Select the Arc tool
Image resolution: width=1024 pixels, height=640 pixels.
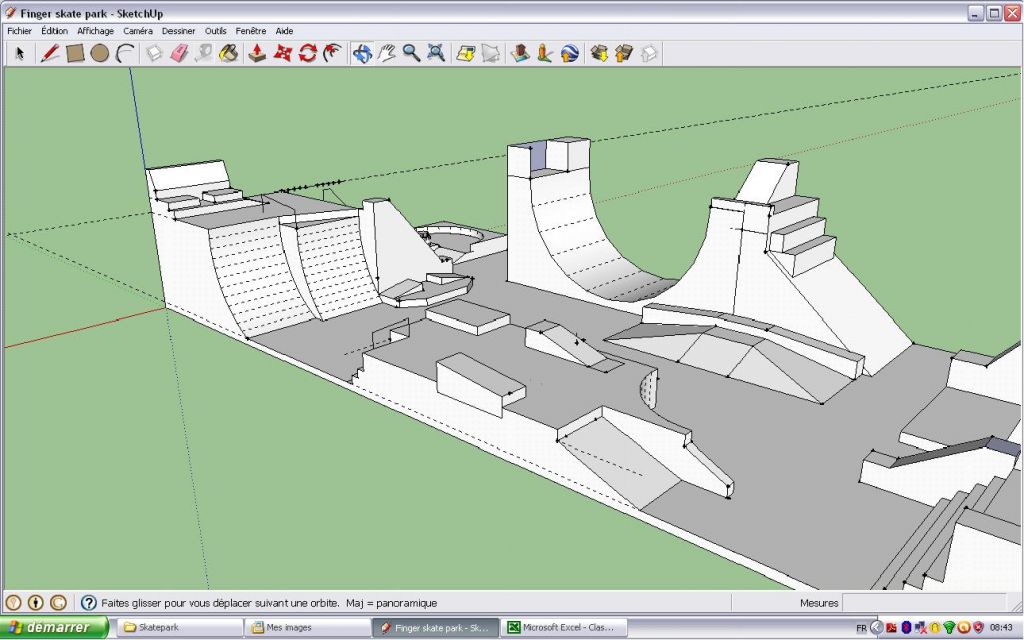pos(125,54)
